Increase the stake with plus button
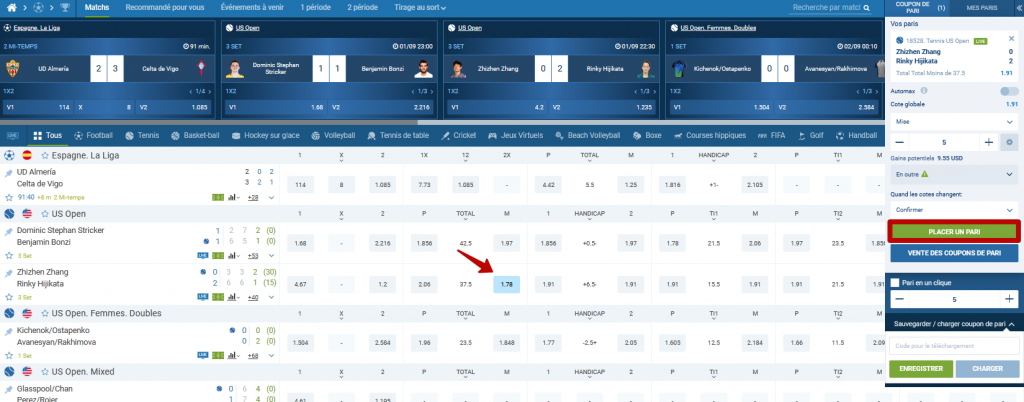 coord(988,142)
